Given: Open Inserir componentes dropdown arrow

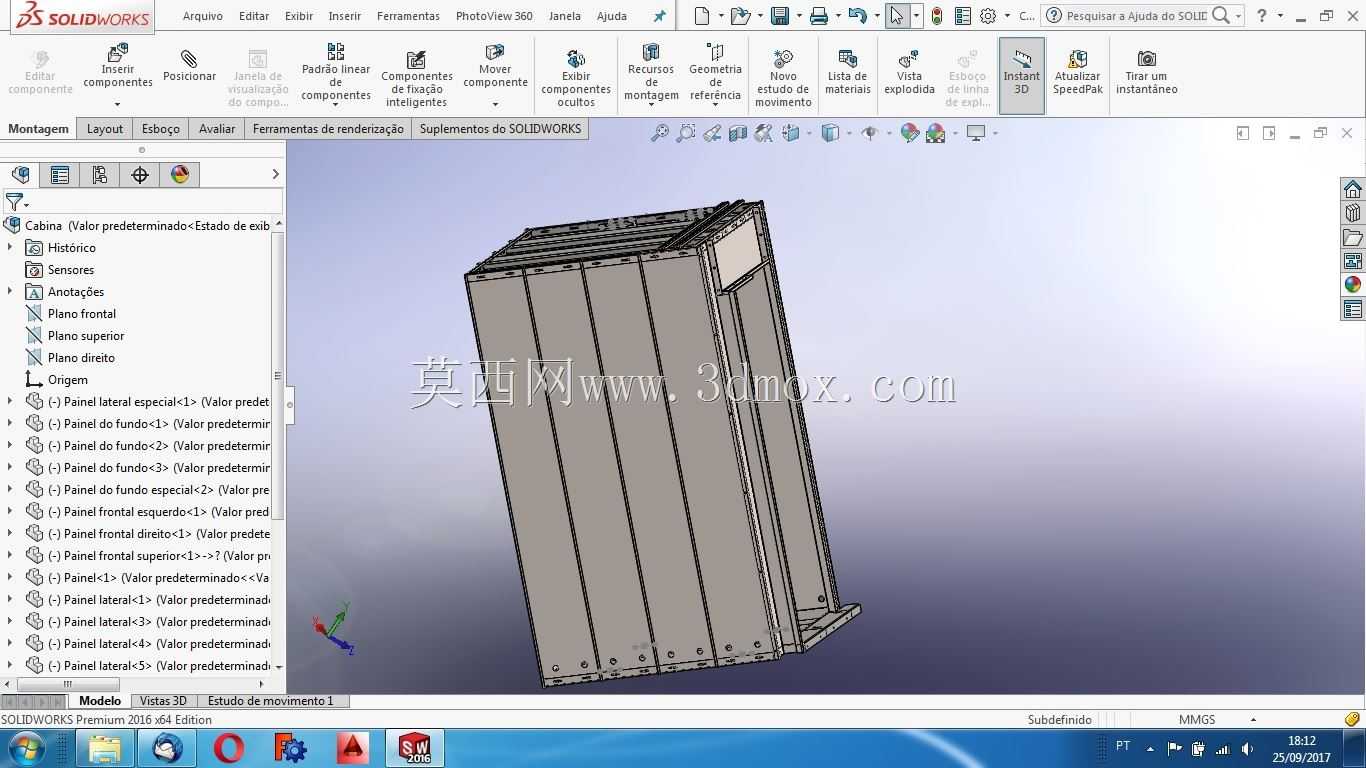Looking at the screenshot, I should (x=117, y=104).
